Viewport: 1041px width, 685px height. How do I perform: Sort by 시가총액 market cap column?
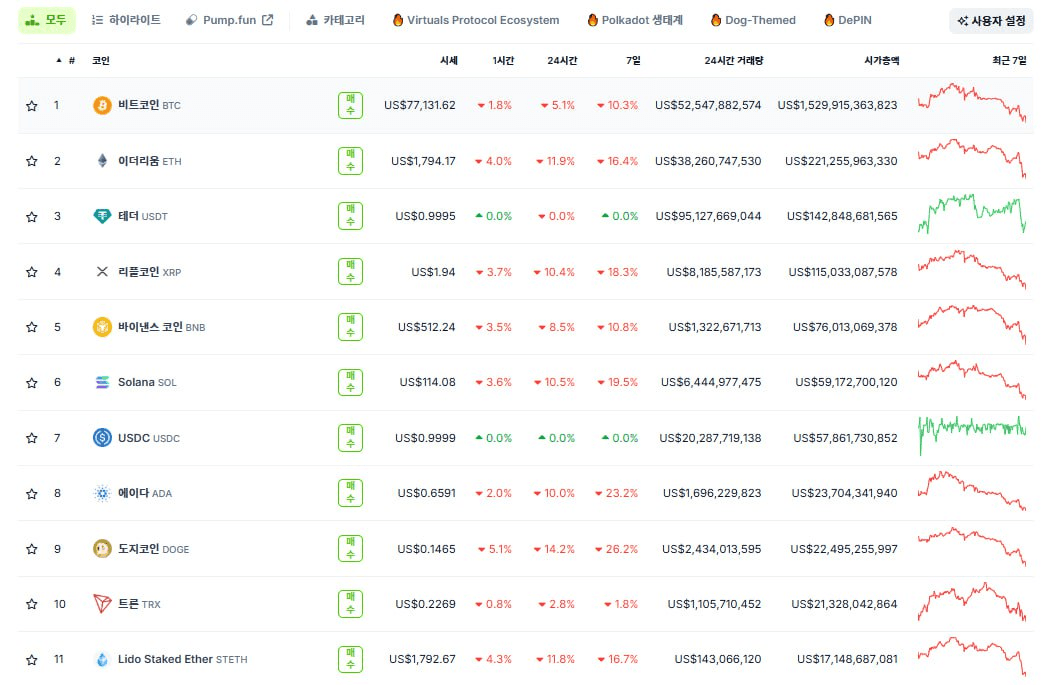(x=882, y=60)
